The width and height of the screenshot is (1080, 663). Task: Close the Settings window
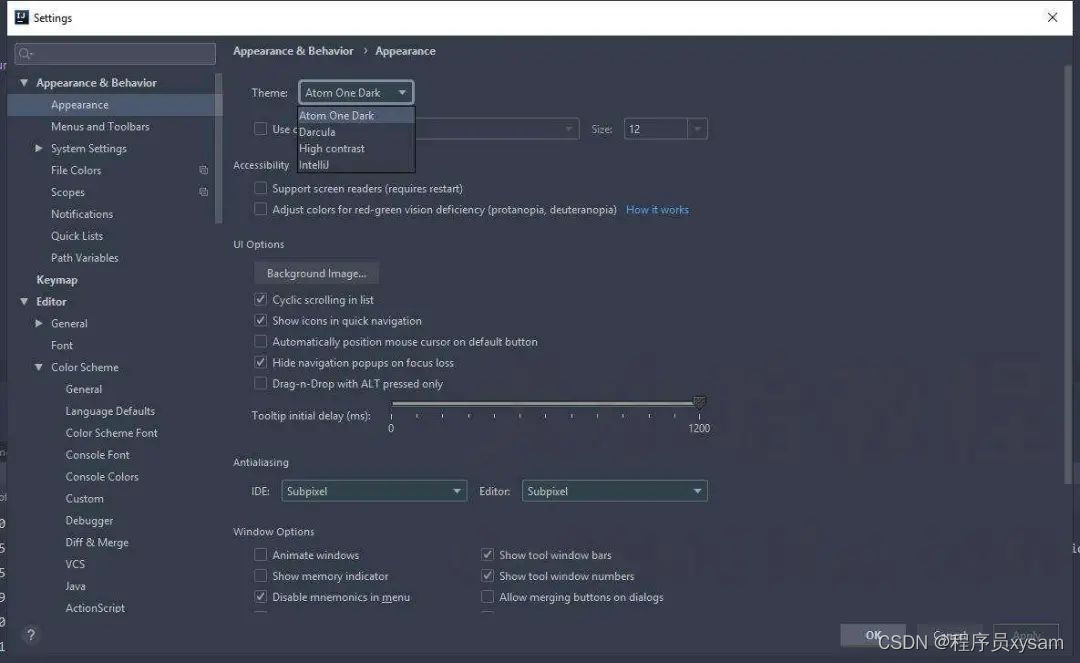pyautogui.click(x=1052, y=17)
